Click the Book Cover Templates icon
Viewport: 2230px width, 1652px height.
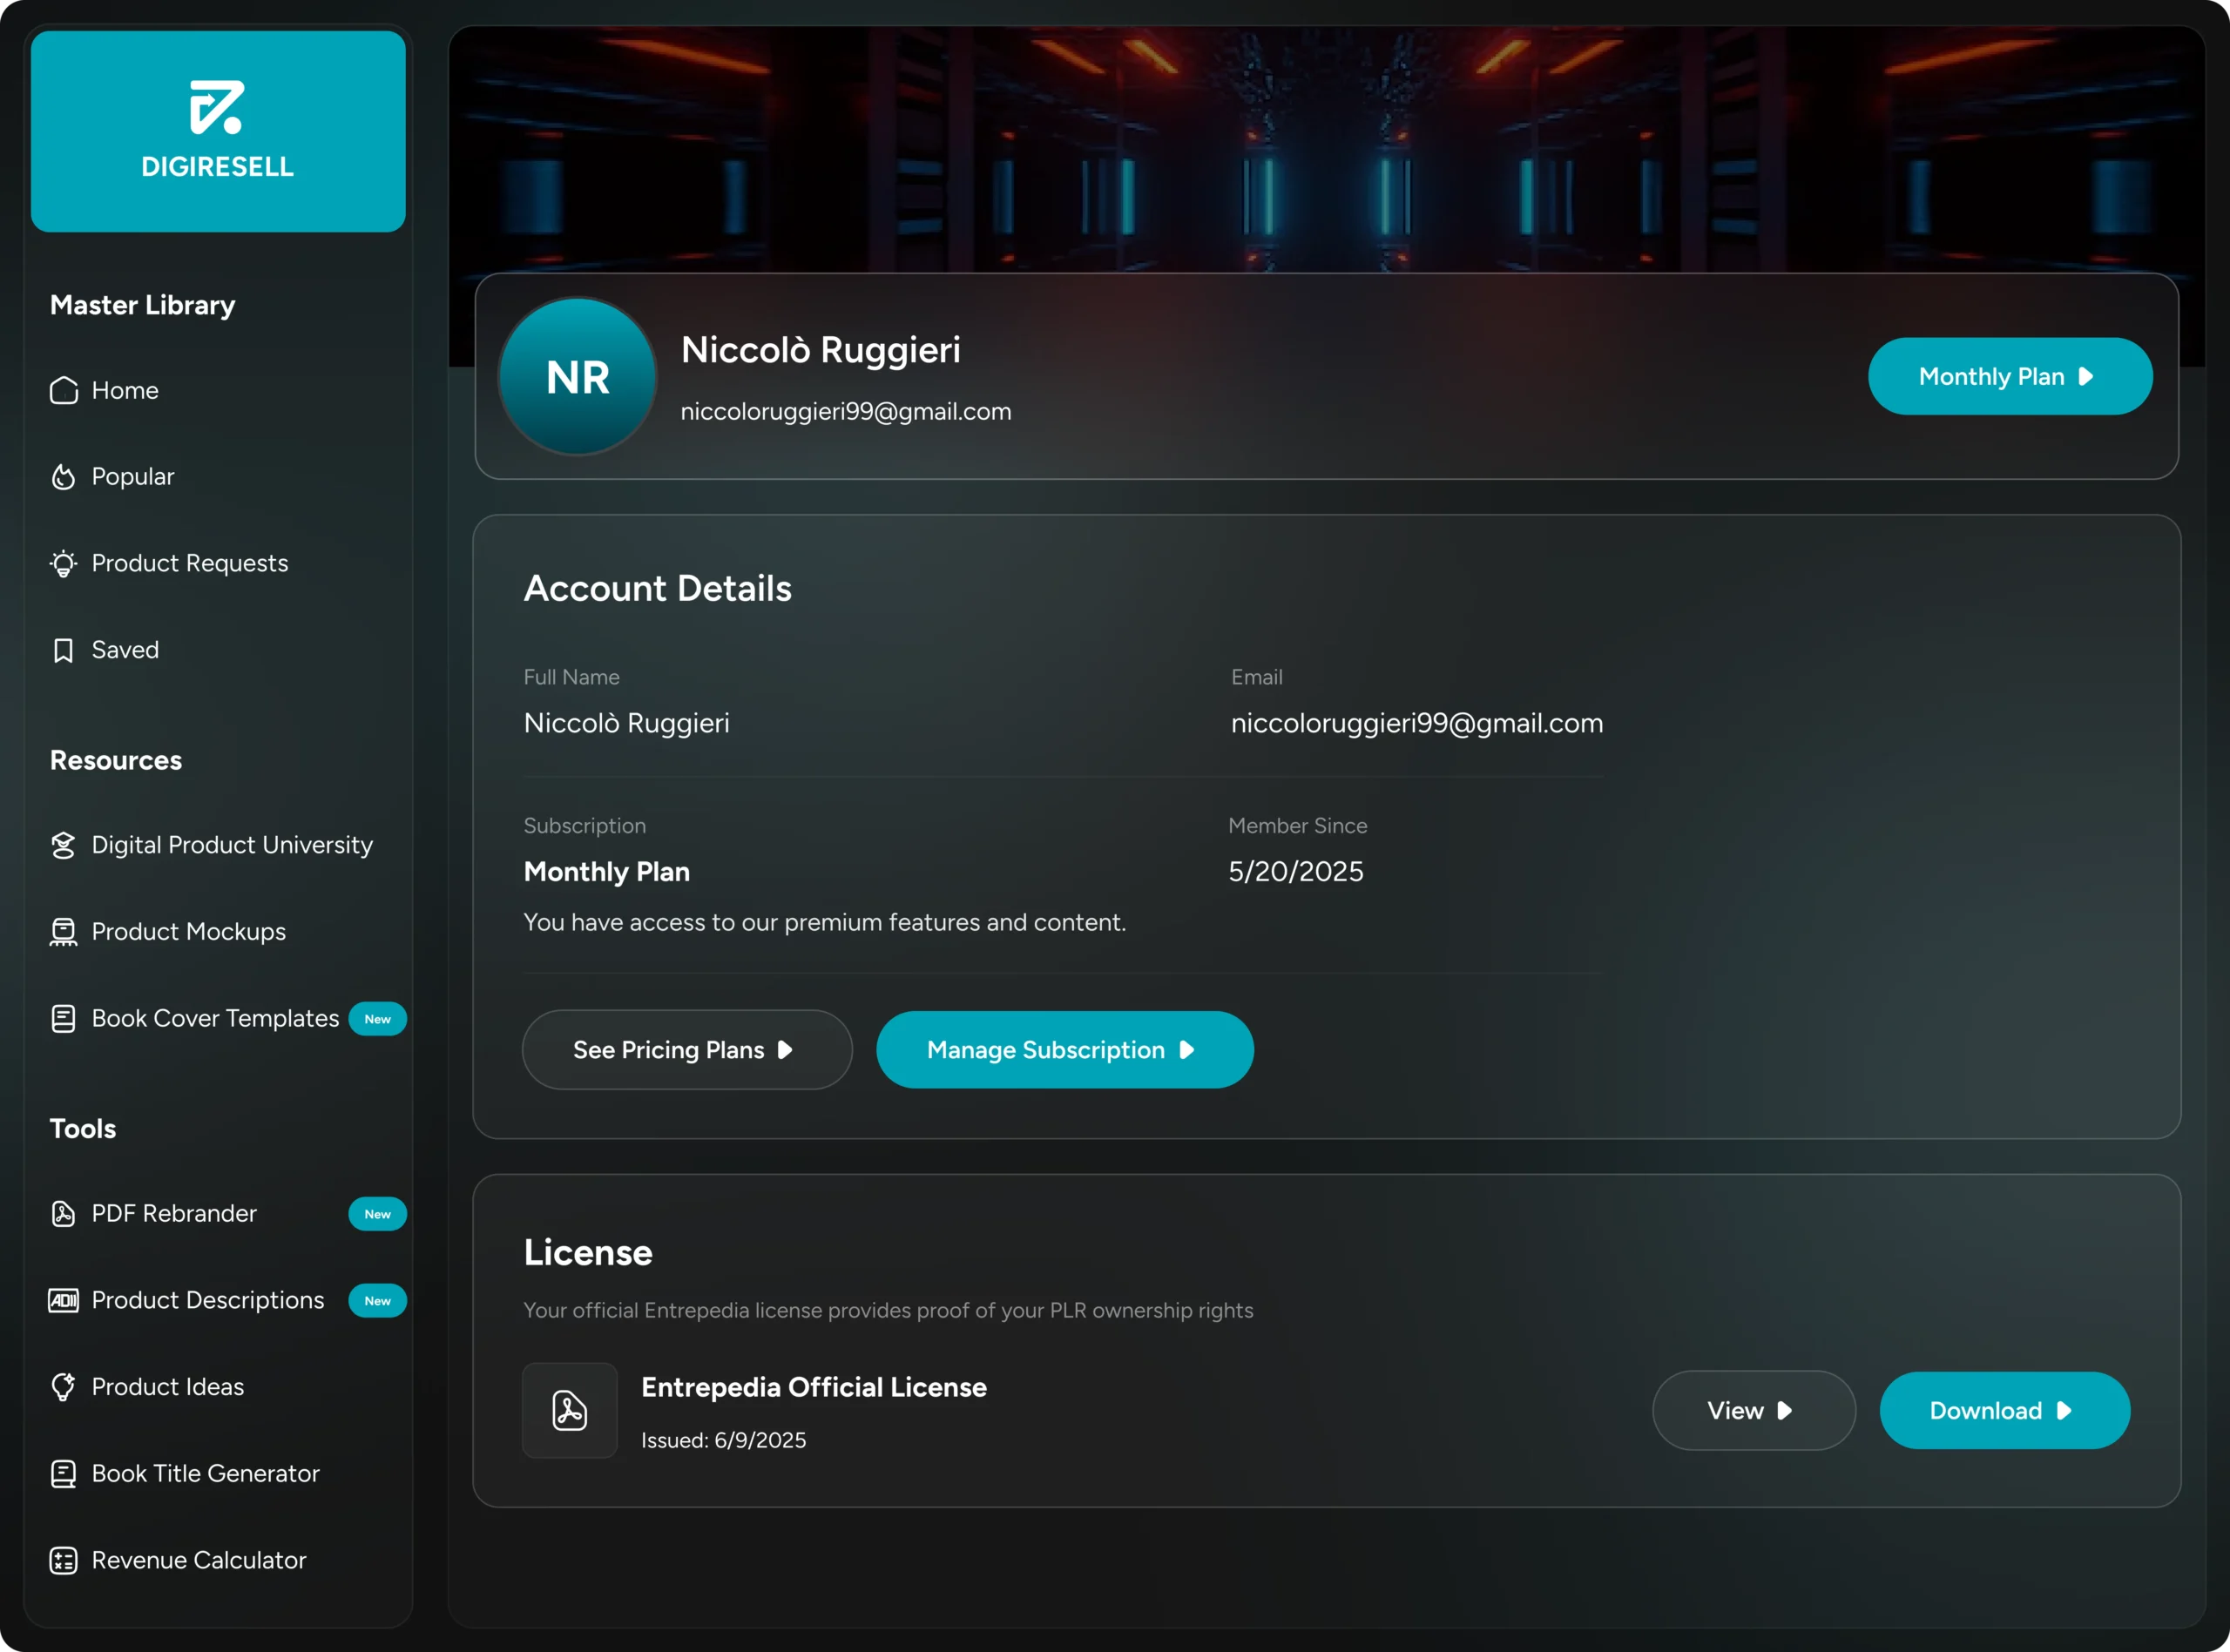pyautogui.click(x=63, y=1018)
